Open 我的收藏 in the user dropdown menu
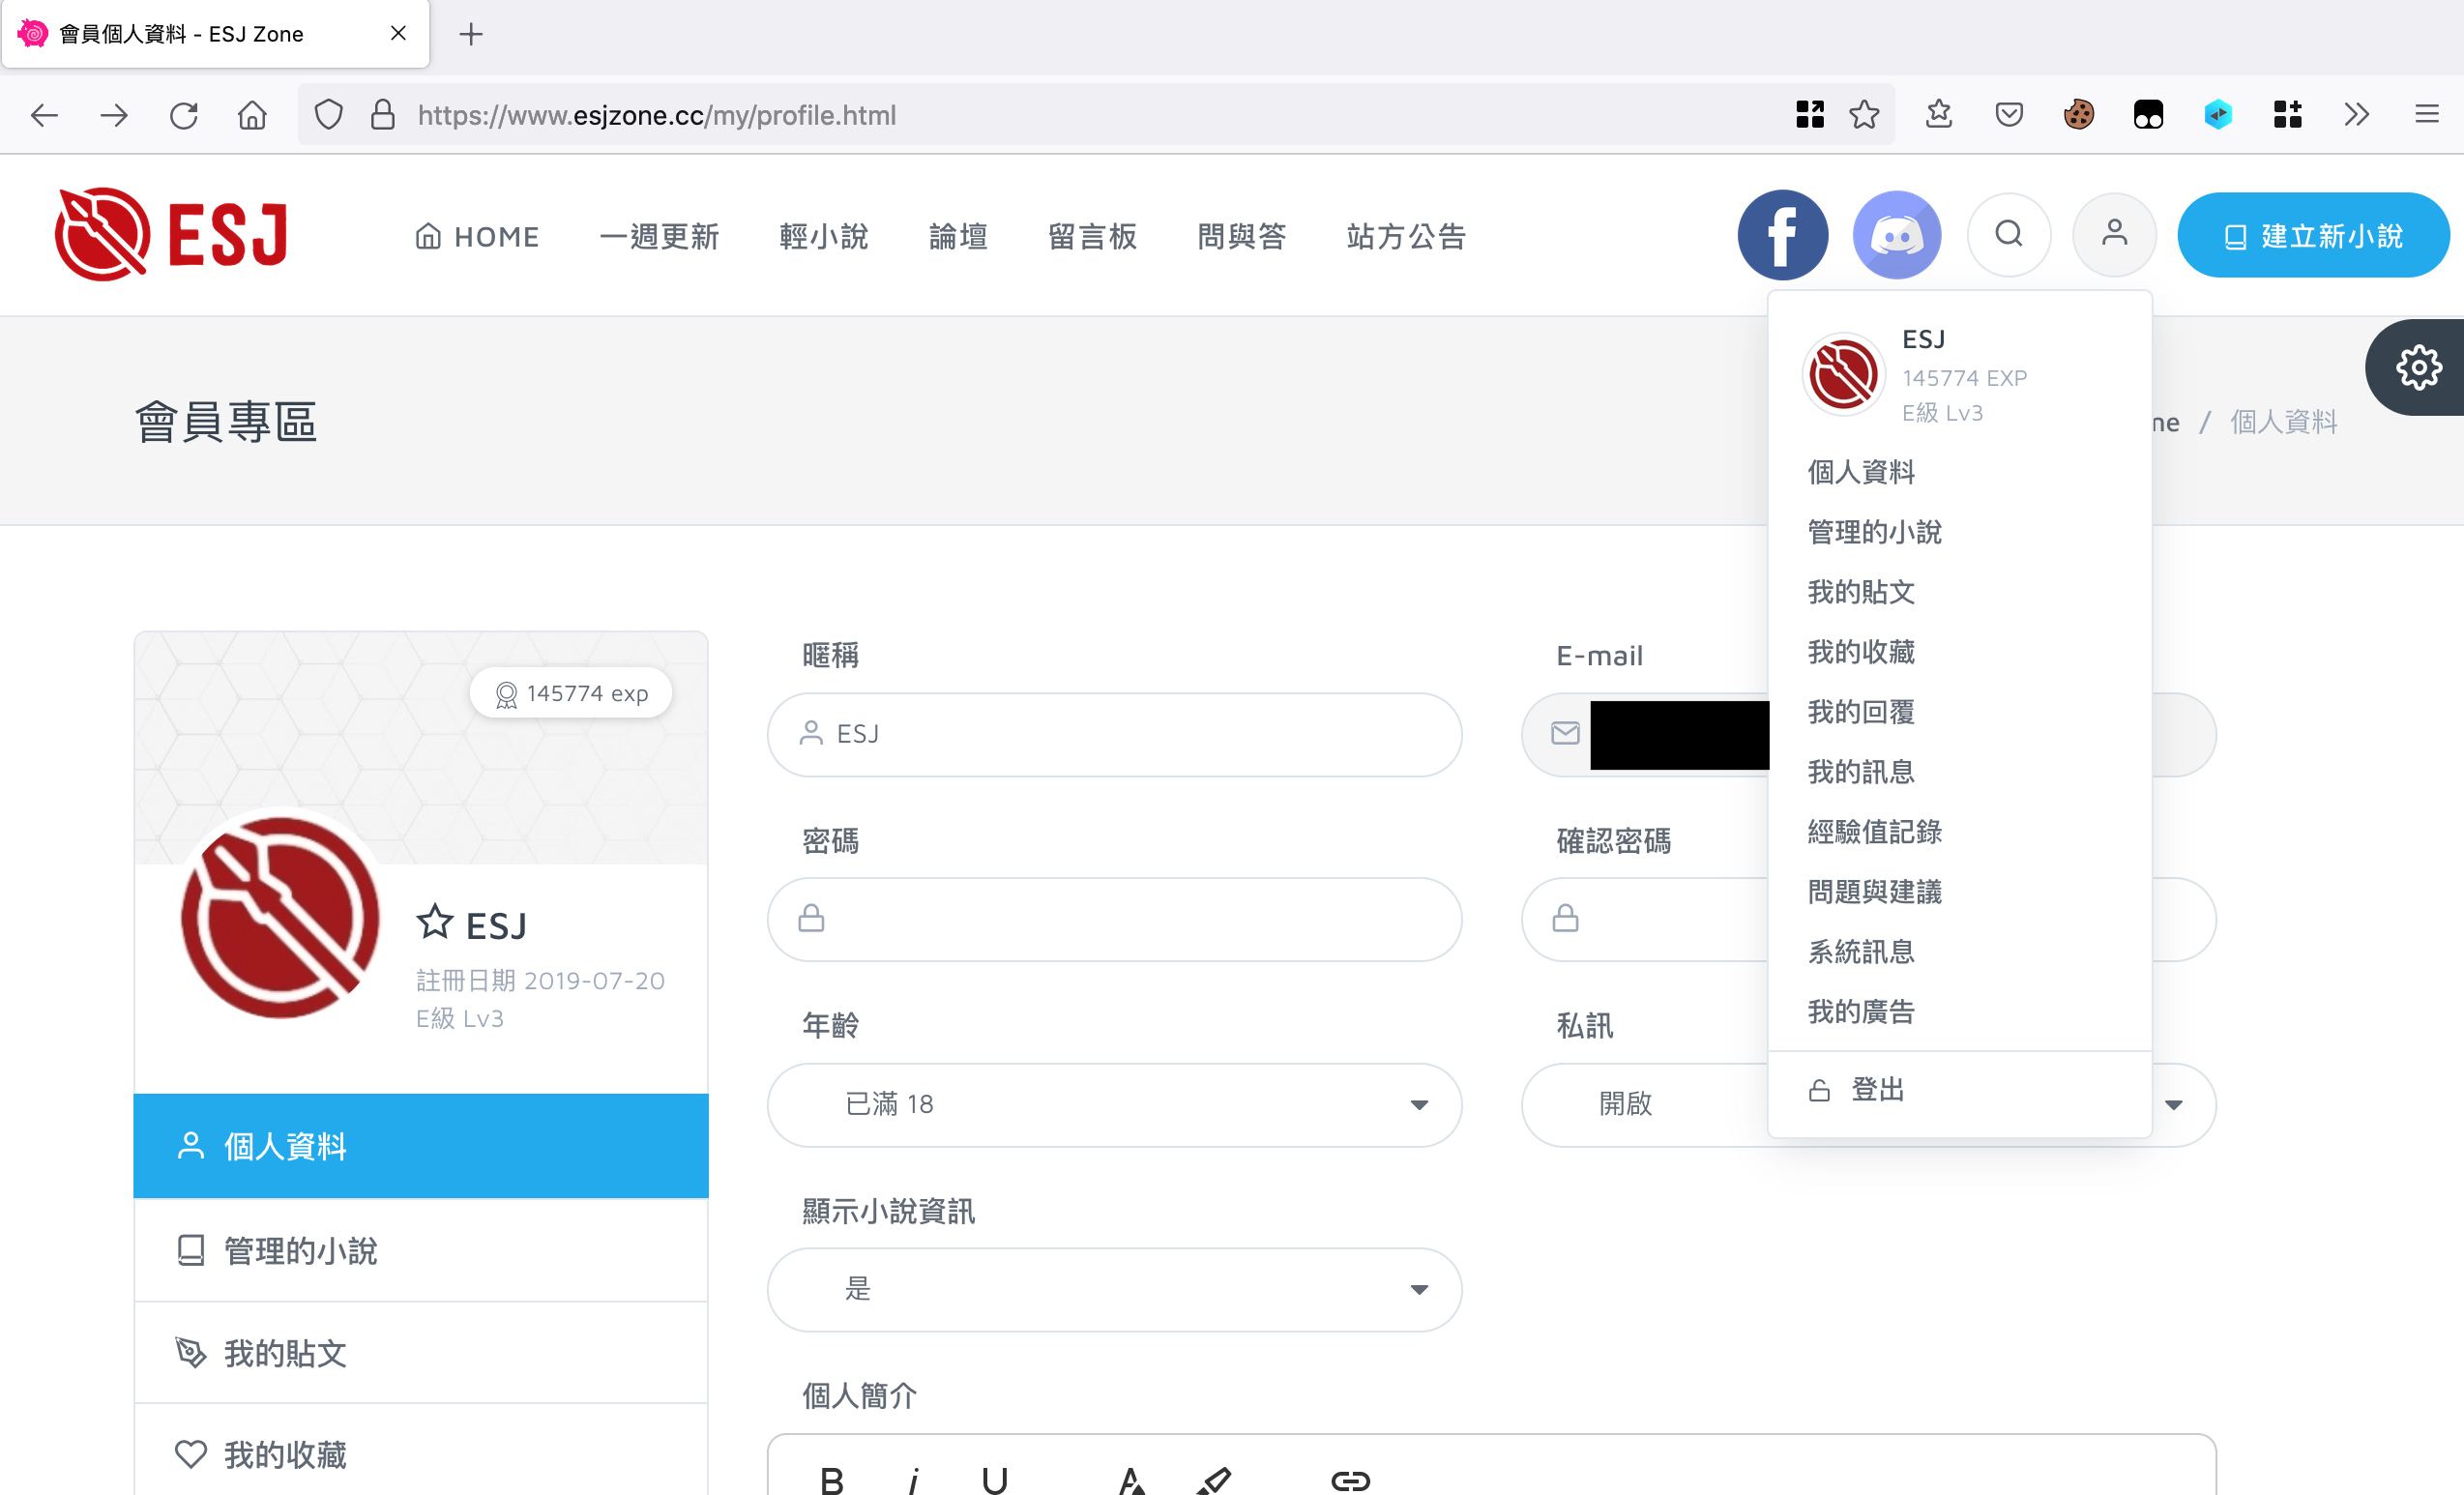Viewport: 2464px width, 1495px height. tap(1860, 651)
